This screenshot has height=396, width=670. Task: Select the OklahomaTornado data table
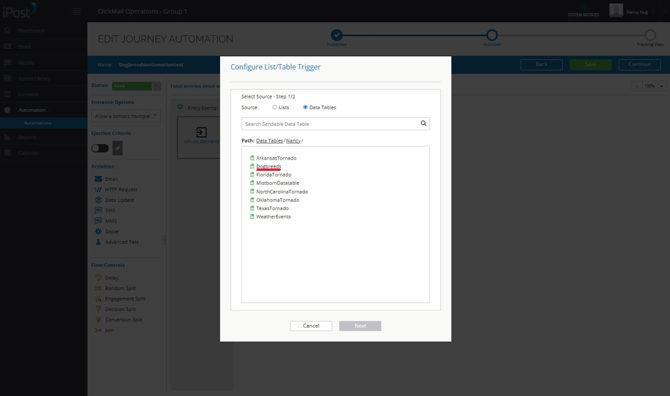[x=277, y=200]
